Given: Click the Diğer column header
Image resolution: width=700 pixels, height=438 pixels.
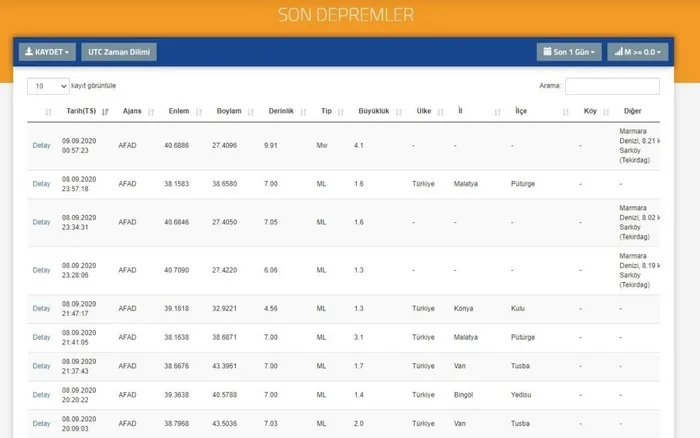Looking at the screenshot, I should click(x=633, y=111).
